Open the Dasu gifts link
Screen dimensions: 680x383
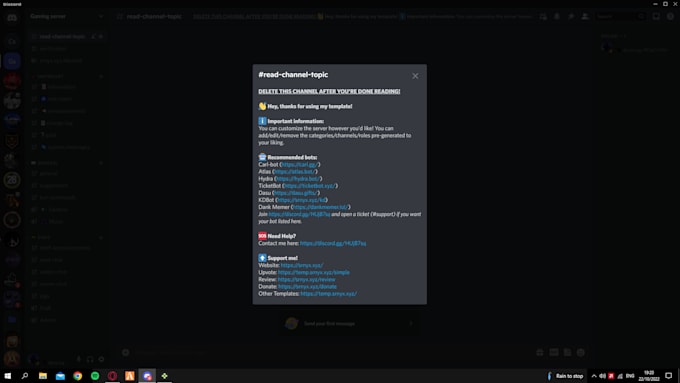[x=296, y=193]
